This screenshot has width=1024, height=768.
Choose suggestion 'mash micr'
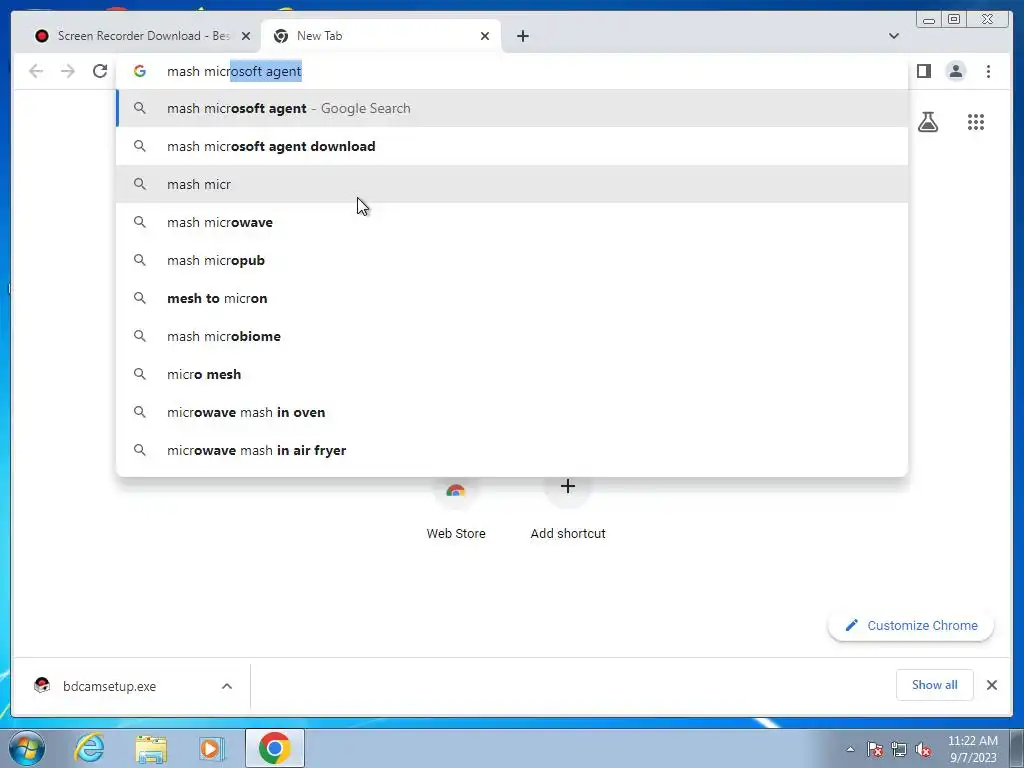point(512,184)
